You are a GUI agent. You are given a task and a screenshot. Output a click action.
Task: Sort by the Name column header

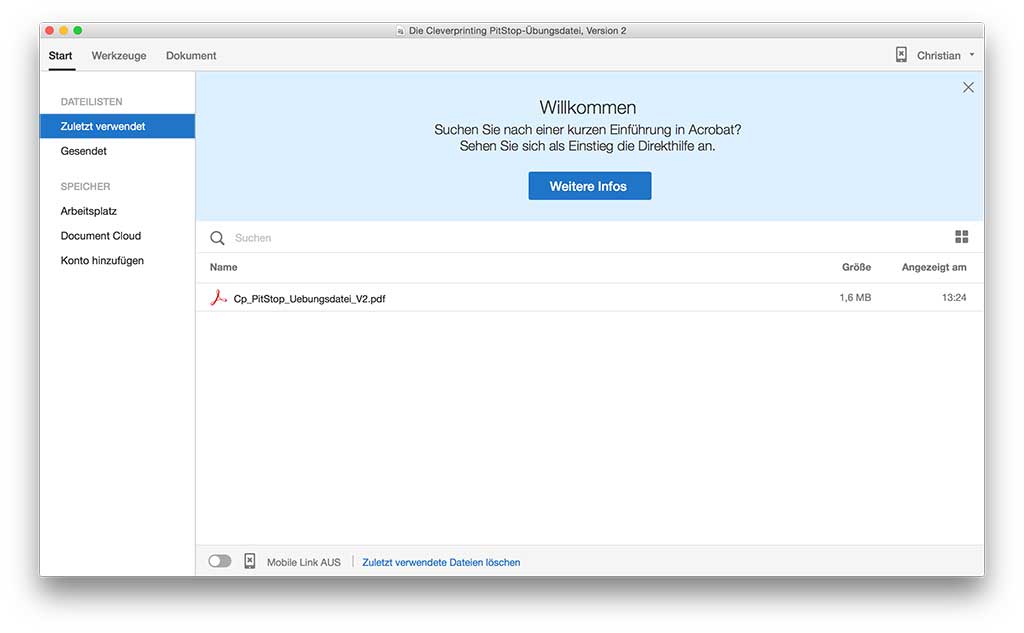223,267
